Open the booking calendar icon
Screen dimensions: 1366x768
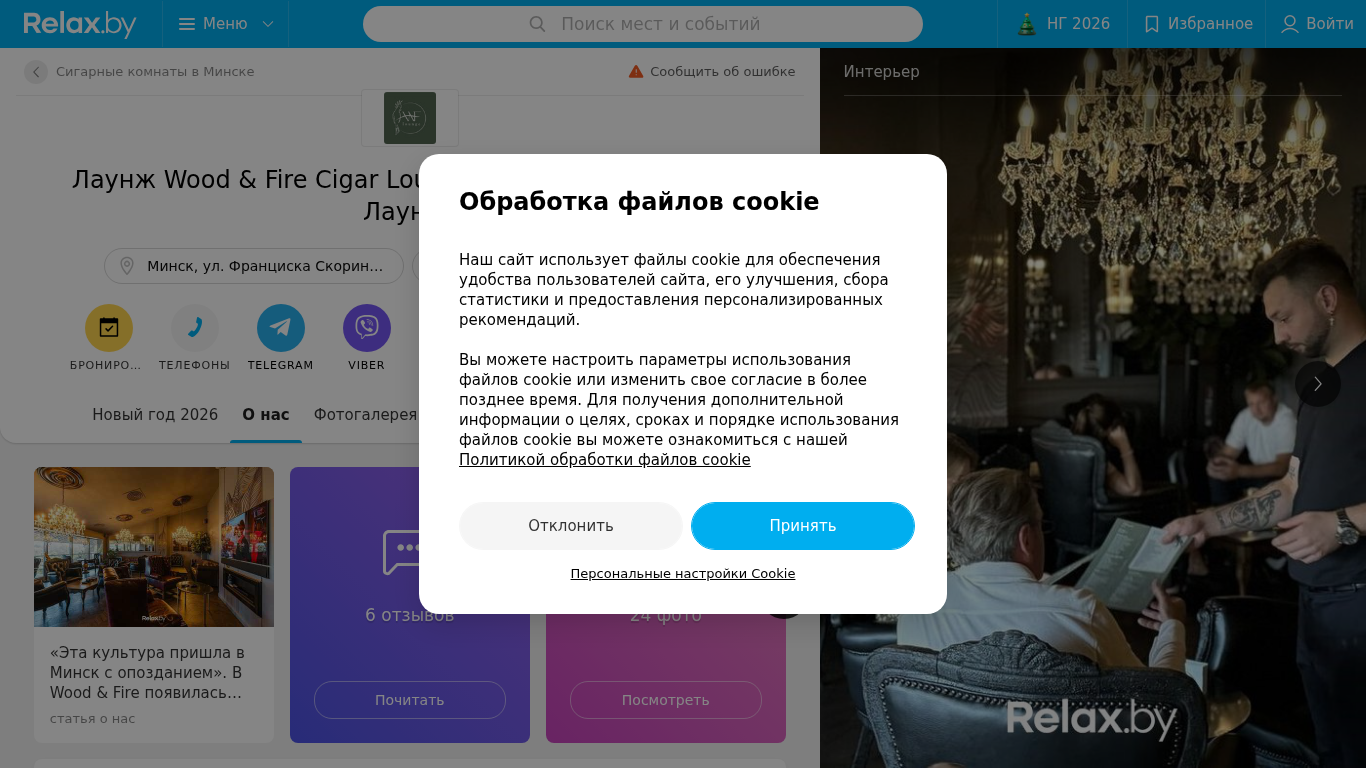pyautogui.click(x=109, y=328)
